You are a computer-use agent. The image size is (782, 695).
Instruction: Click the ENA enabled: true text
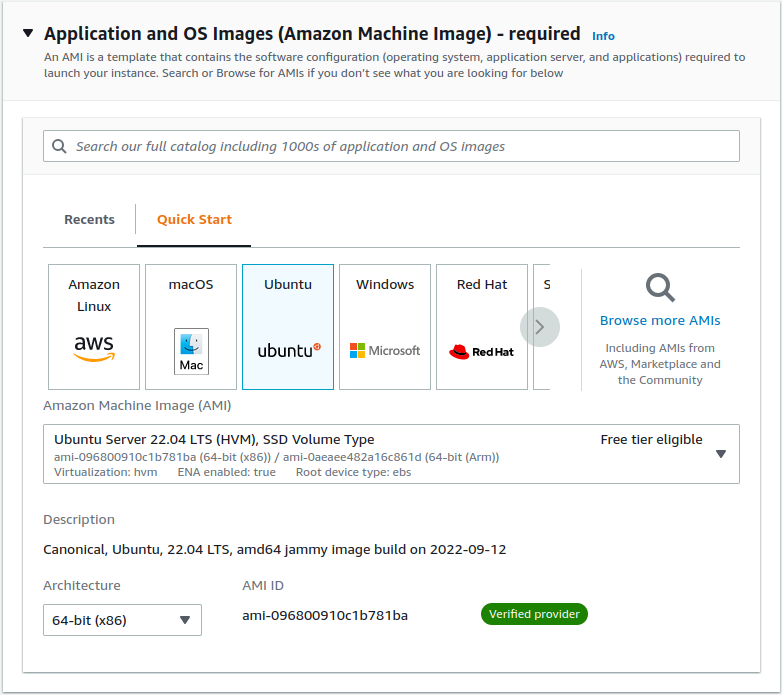pos(227,472)
